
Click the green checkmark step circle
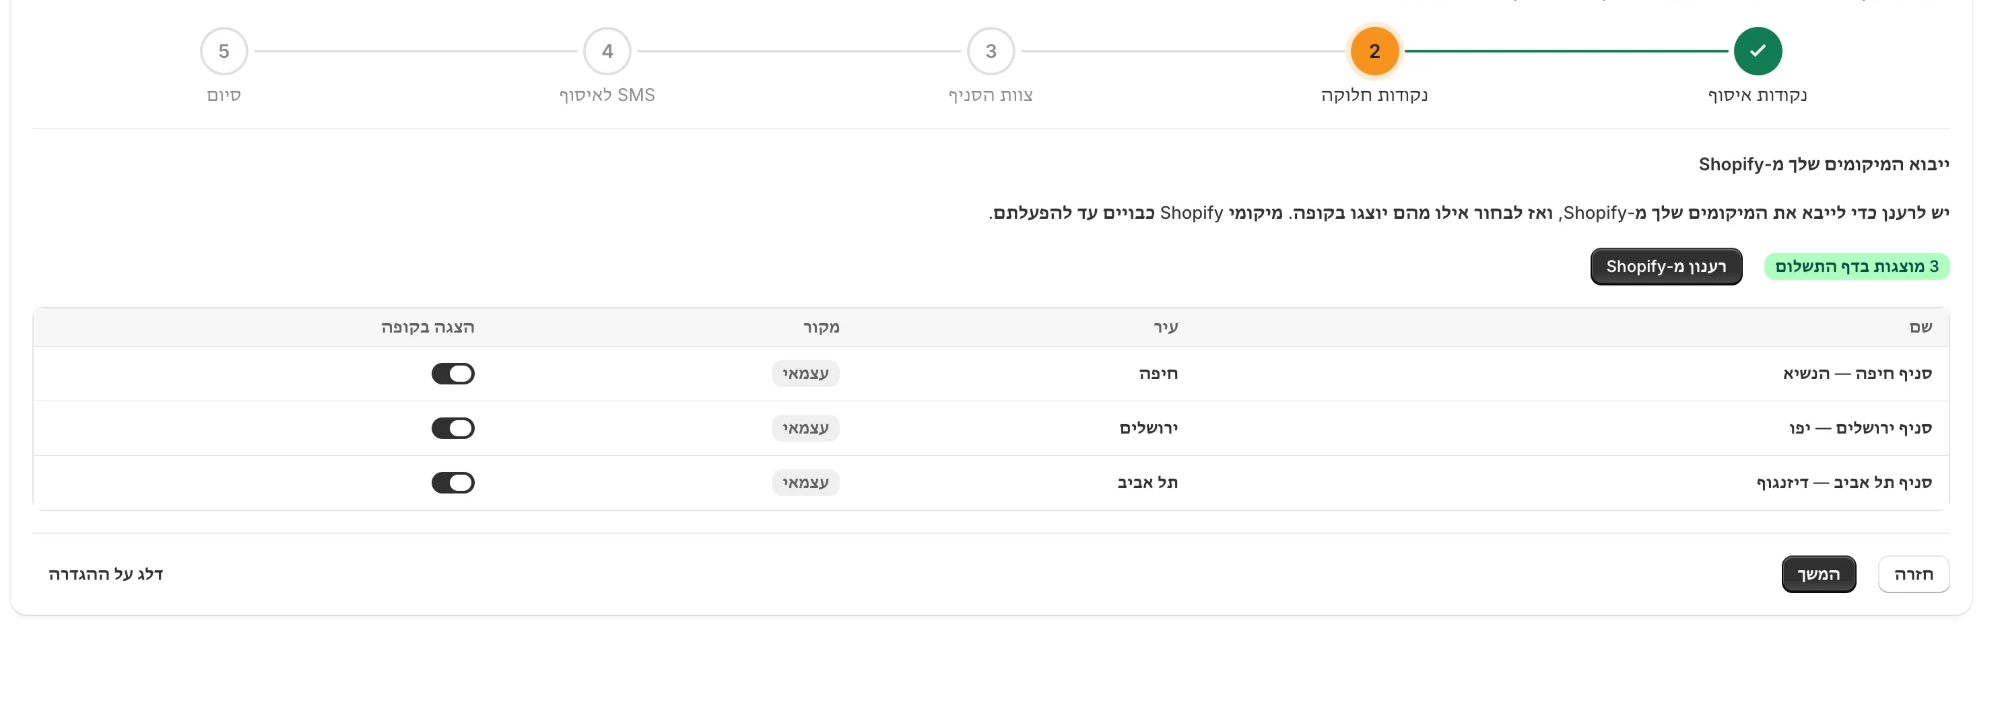(1758, 51)
